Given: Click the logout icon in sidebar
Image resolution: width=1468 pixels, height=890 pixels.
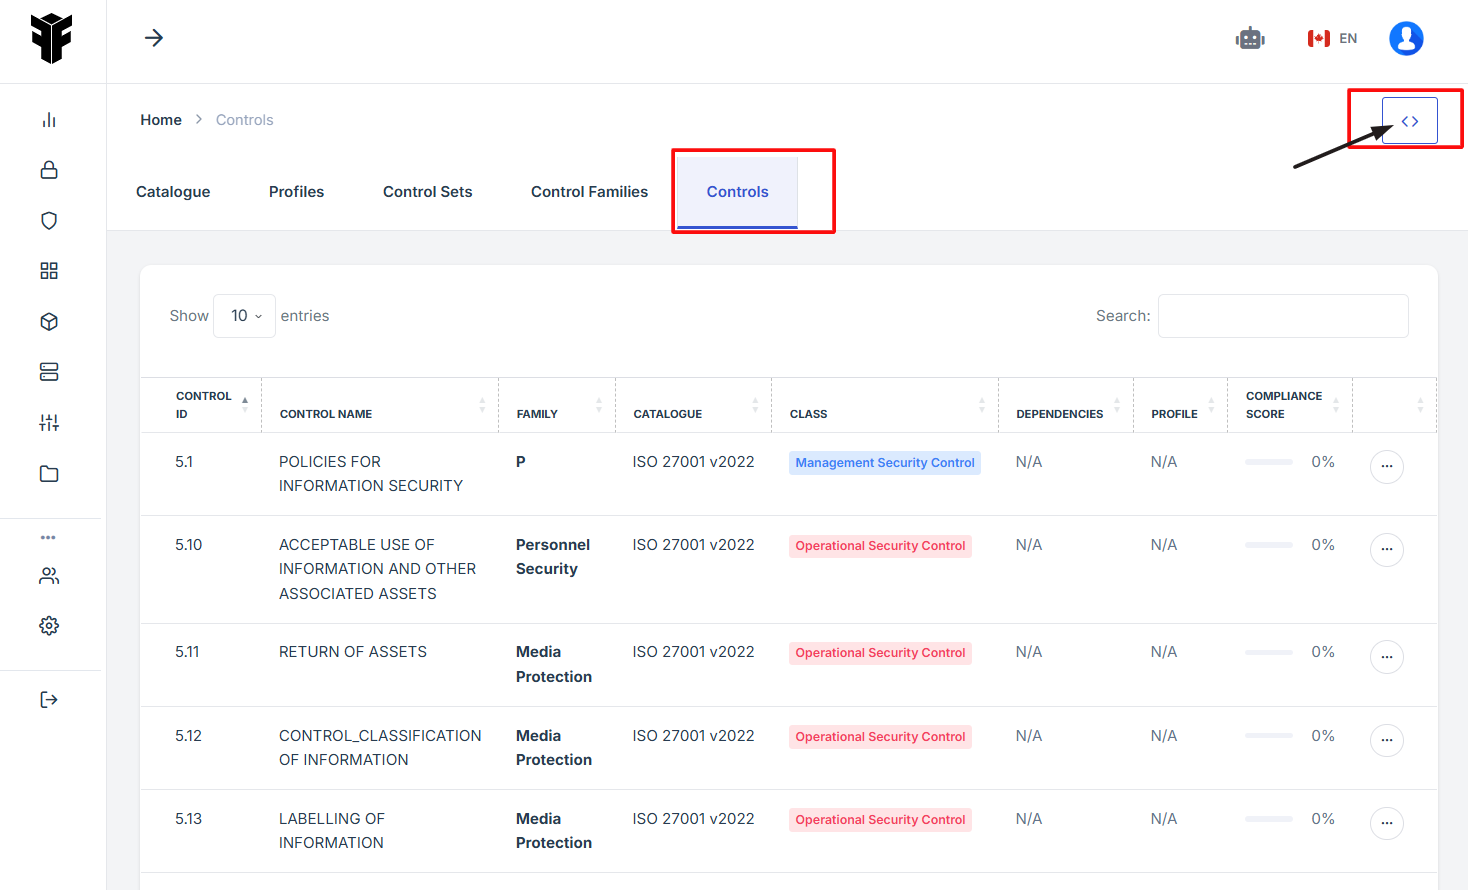Looking at the screenshot, I should click(49, 700).
